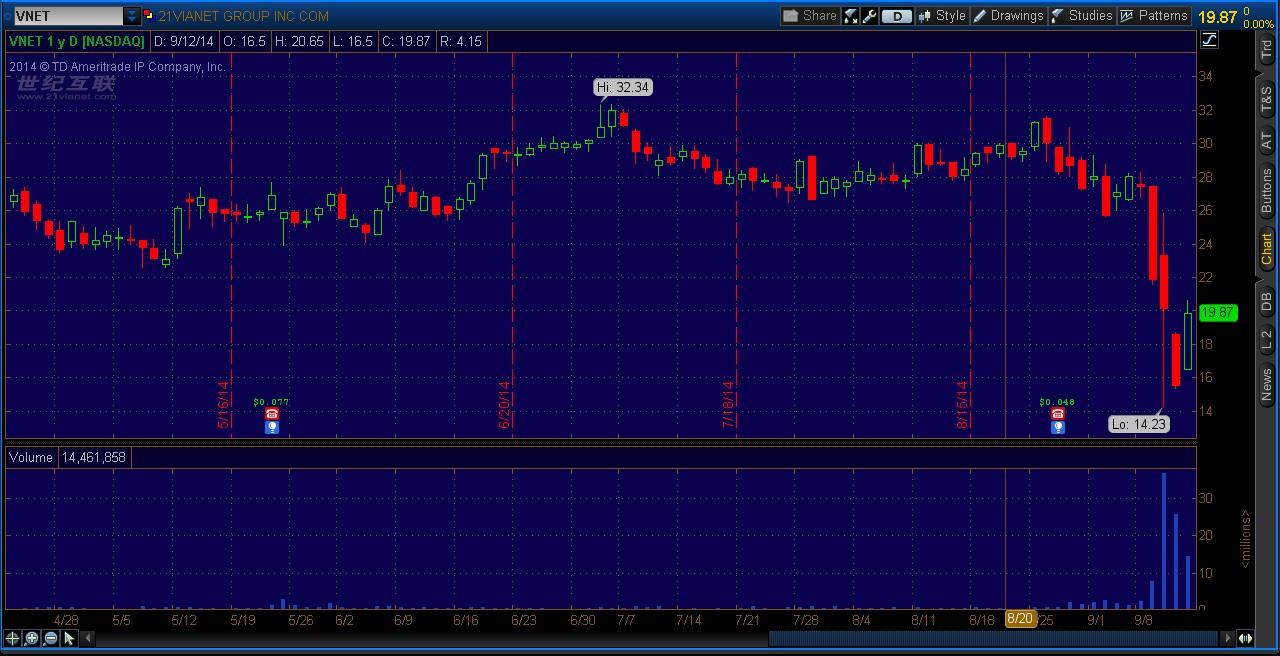The width and height of the screenshot is (1280, 656).
Task: Zoom in using the magnifier plus icon
Action: tap(32, 638)
